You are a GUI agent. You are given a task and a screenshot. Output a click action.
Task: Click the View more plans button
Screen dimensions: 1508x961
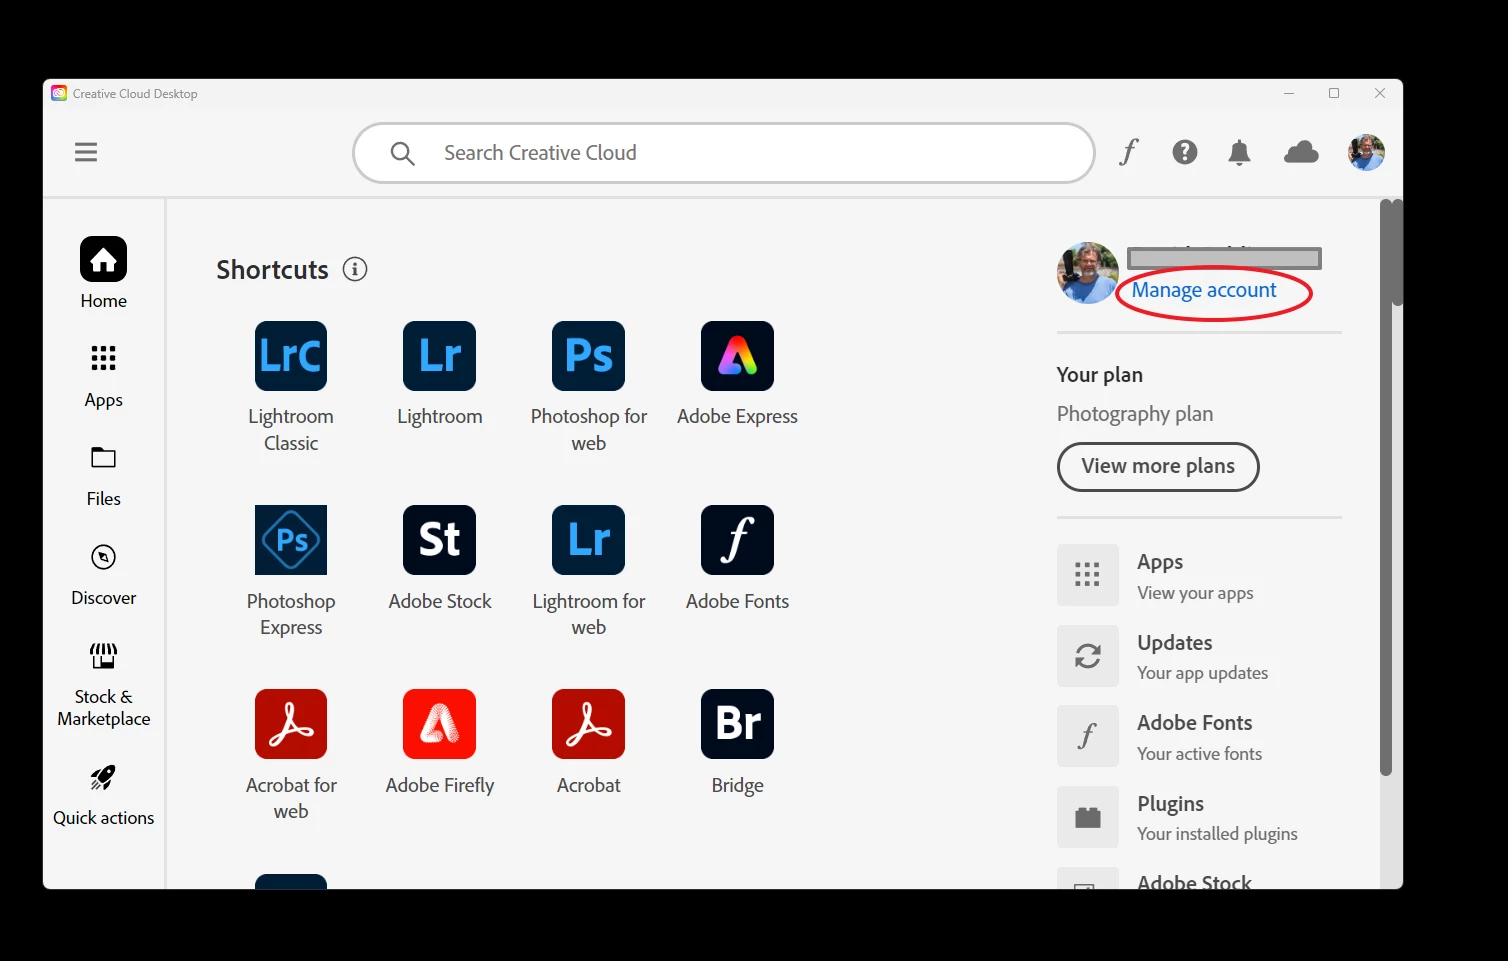1158,466
